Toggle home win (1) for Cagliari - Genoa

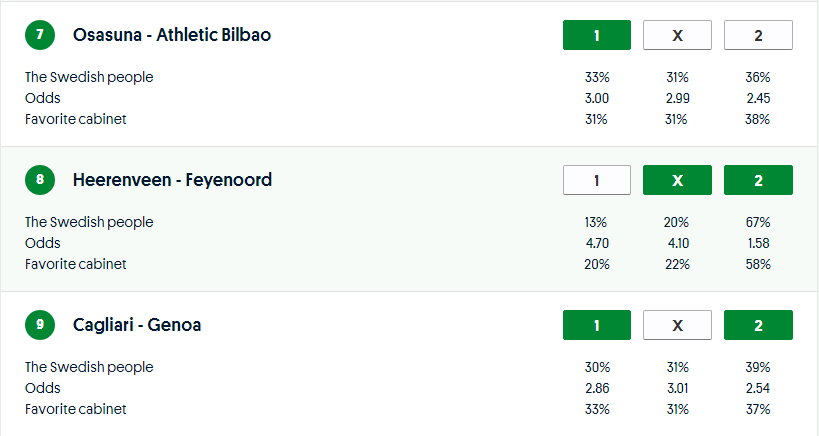coord(597,325)
